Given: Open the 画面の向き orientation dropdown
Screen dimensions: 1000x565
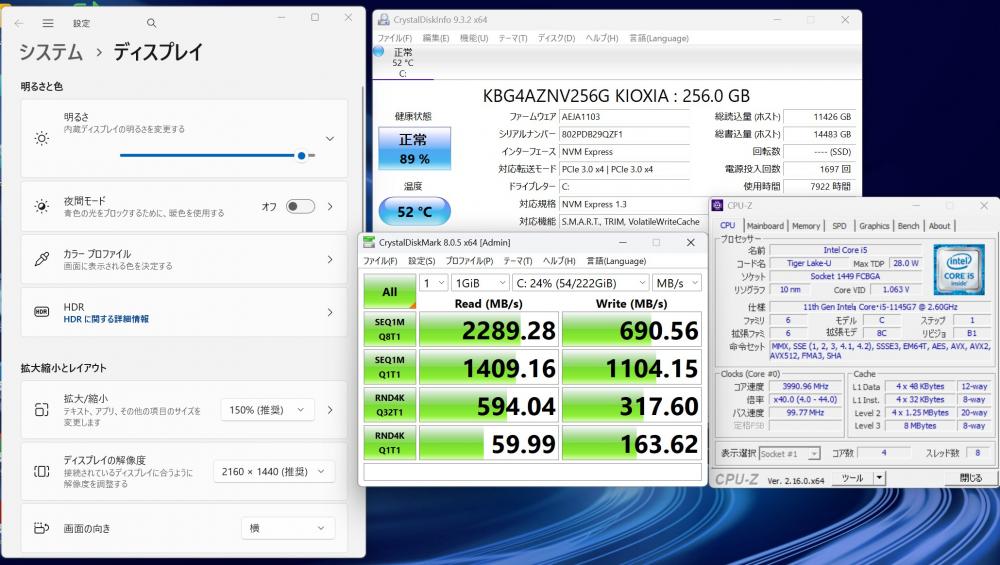Looking at the screenshot, I should pos(287,527).
